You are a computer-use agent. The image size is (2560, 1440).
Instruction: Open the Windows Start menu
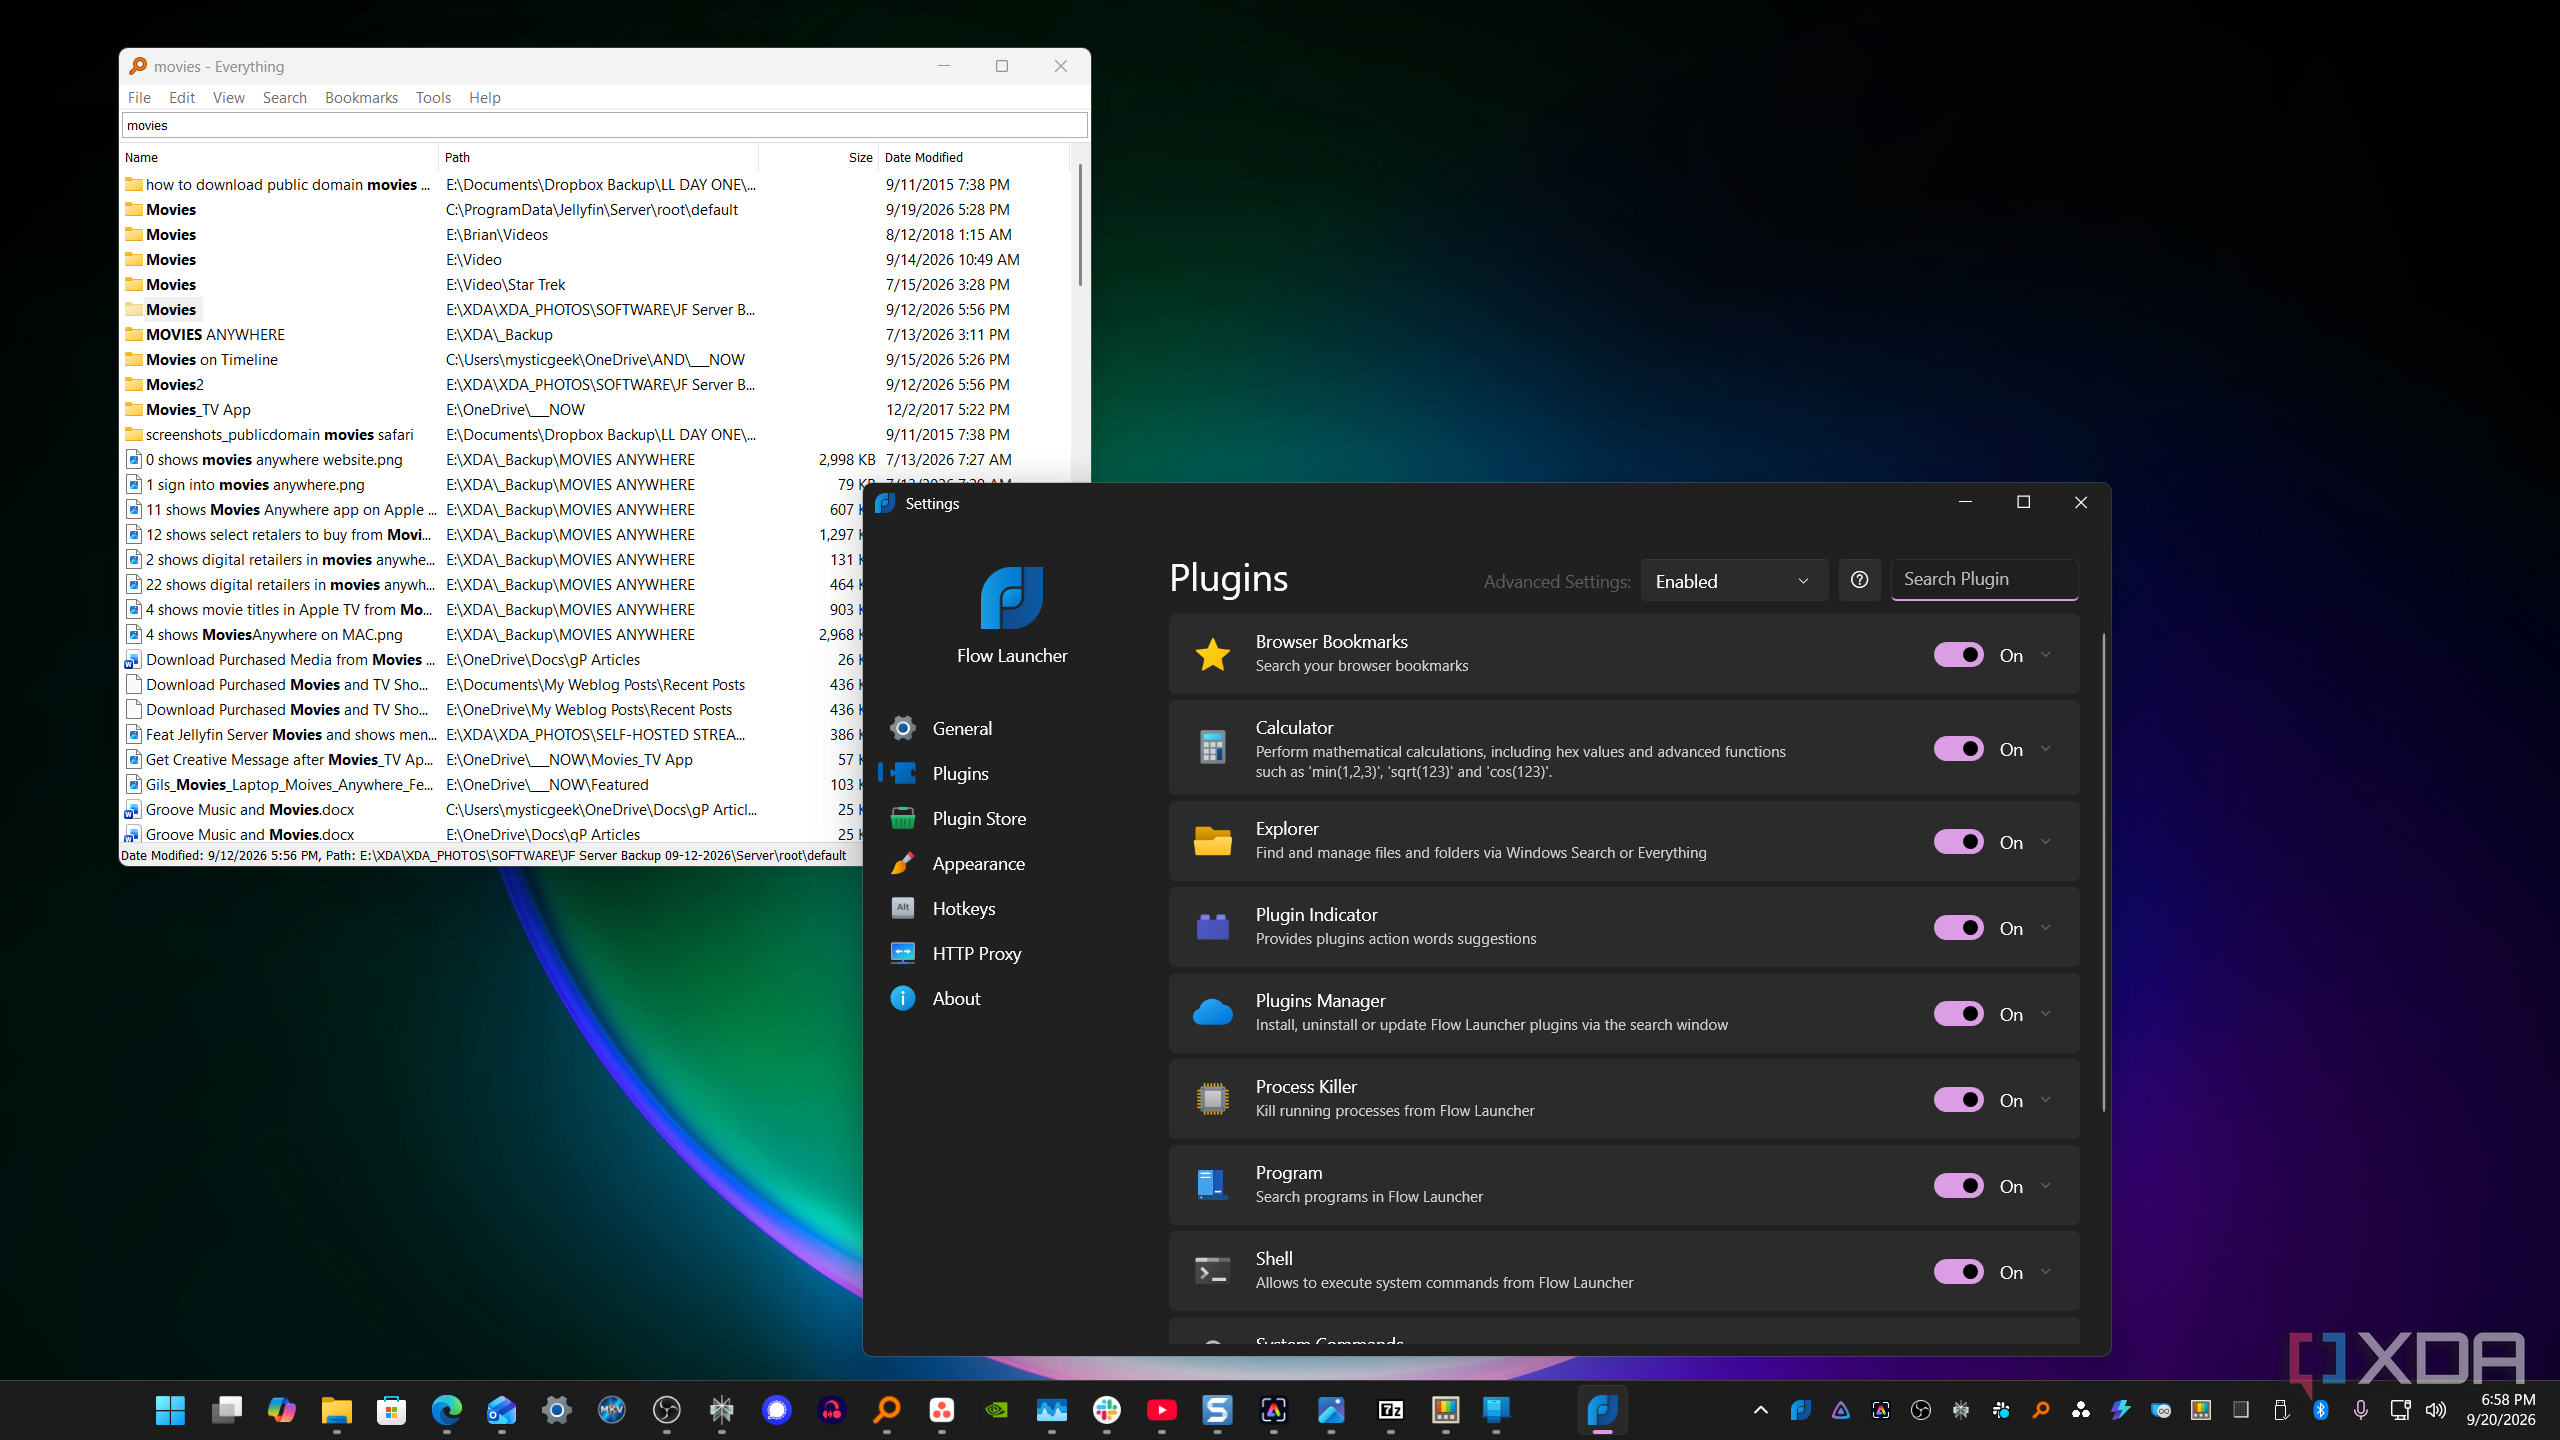pyautogui.click(x=170, y=1410)
